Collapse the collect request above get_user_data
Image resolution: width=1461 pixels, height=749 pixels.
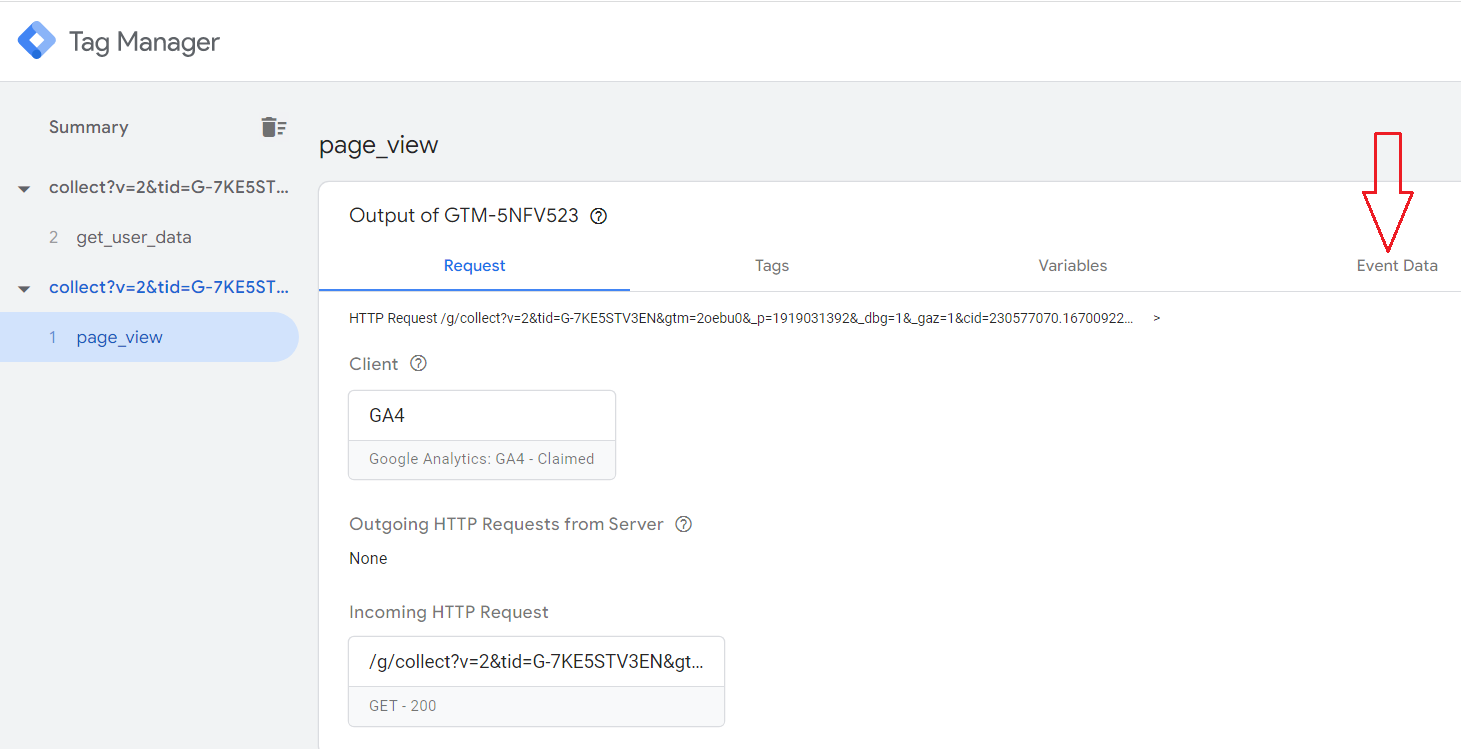(24, 188)
